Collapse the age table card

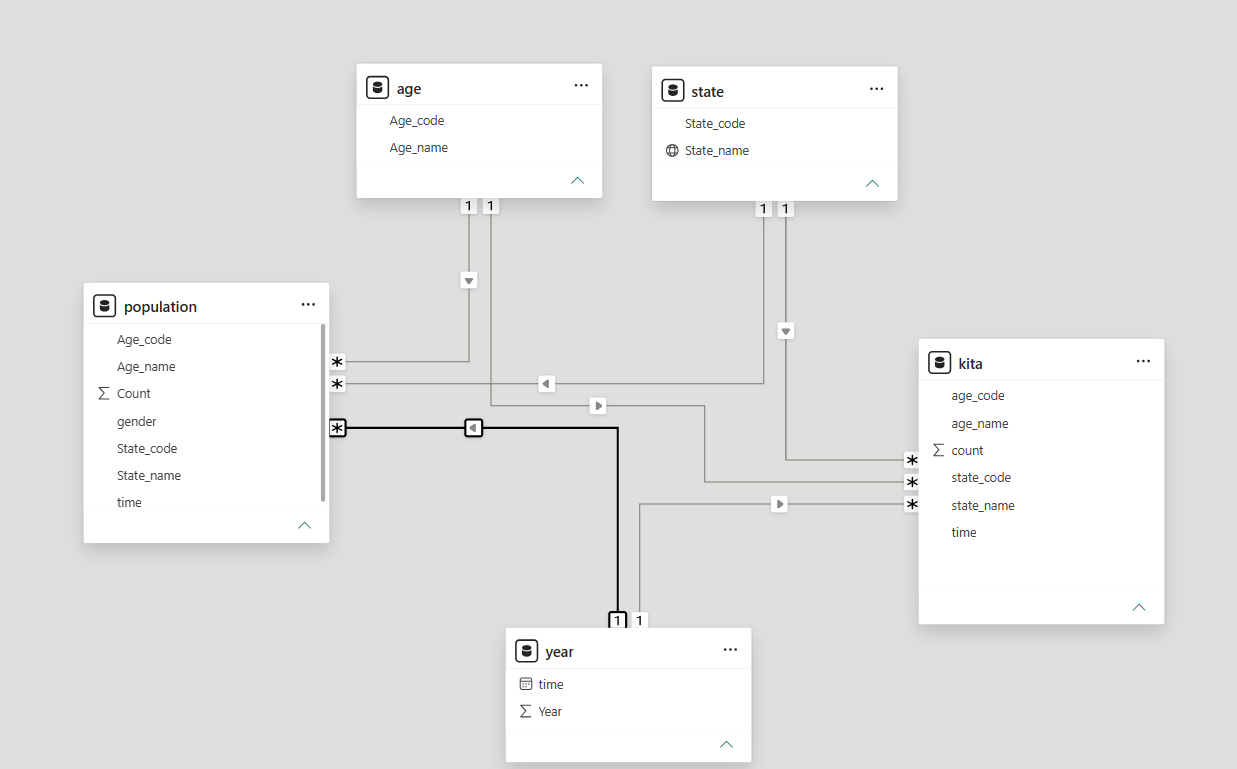[x=577, y=180]
